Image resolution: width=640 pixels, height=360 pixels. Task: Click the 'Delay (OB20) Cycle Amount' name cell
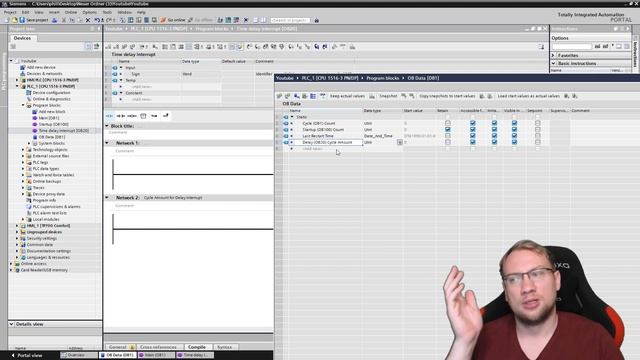pyautogui.click(x=326, y=142)
